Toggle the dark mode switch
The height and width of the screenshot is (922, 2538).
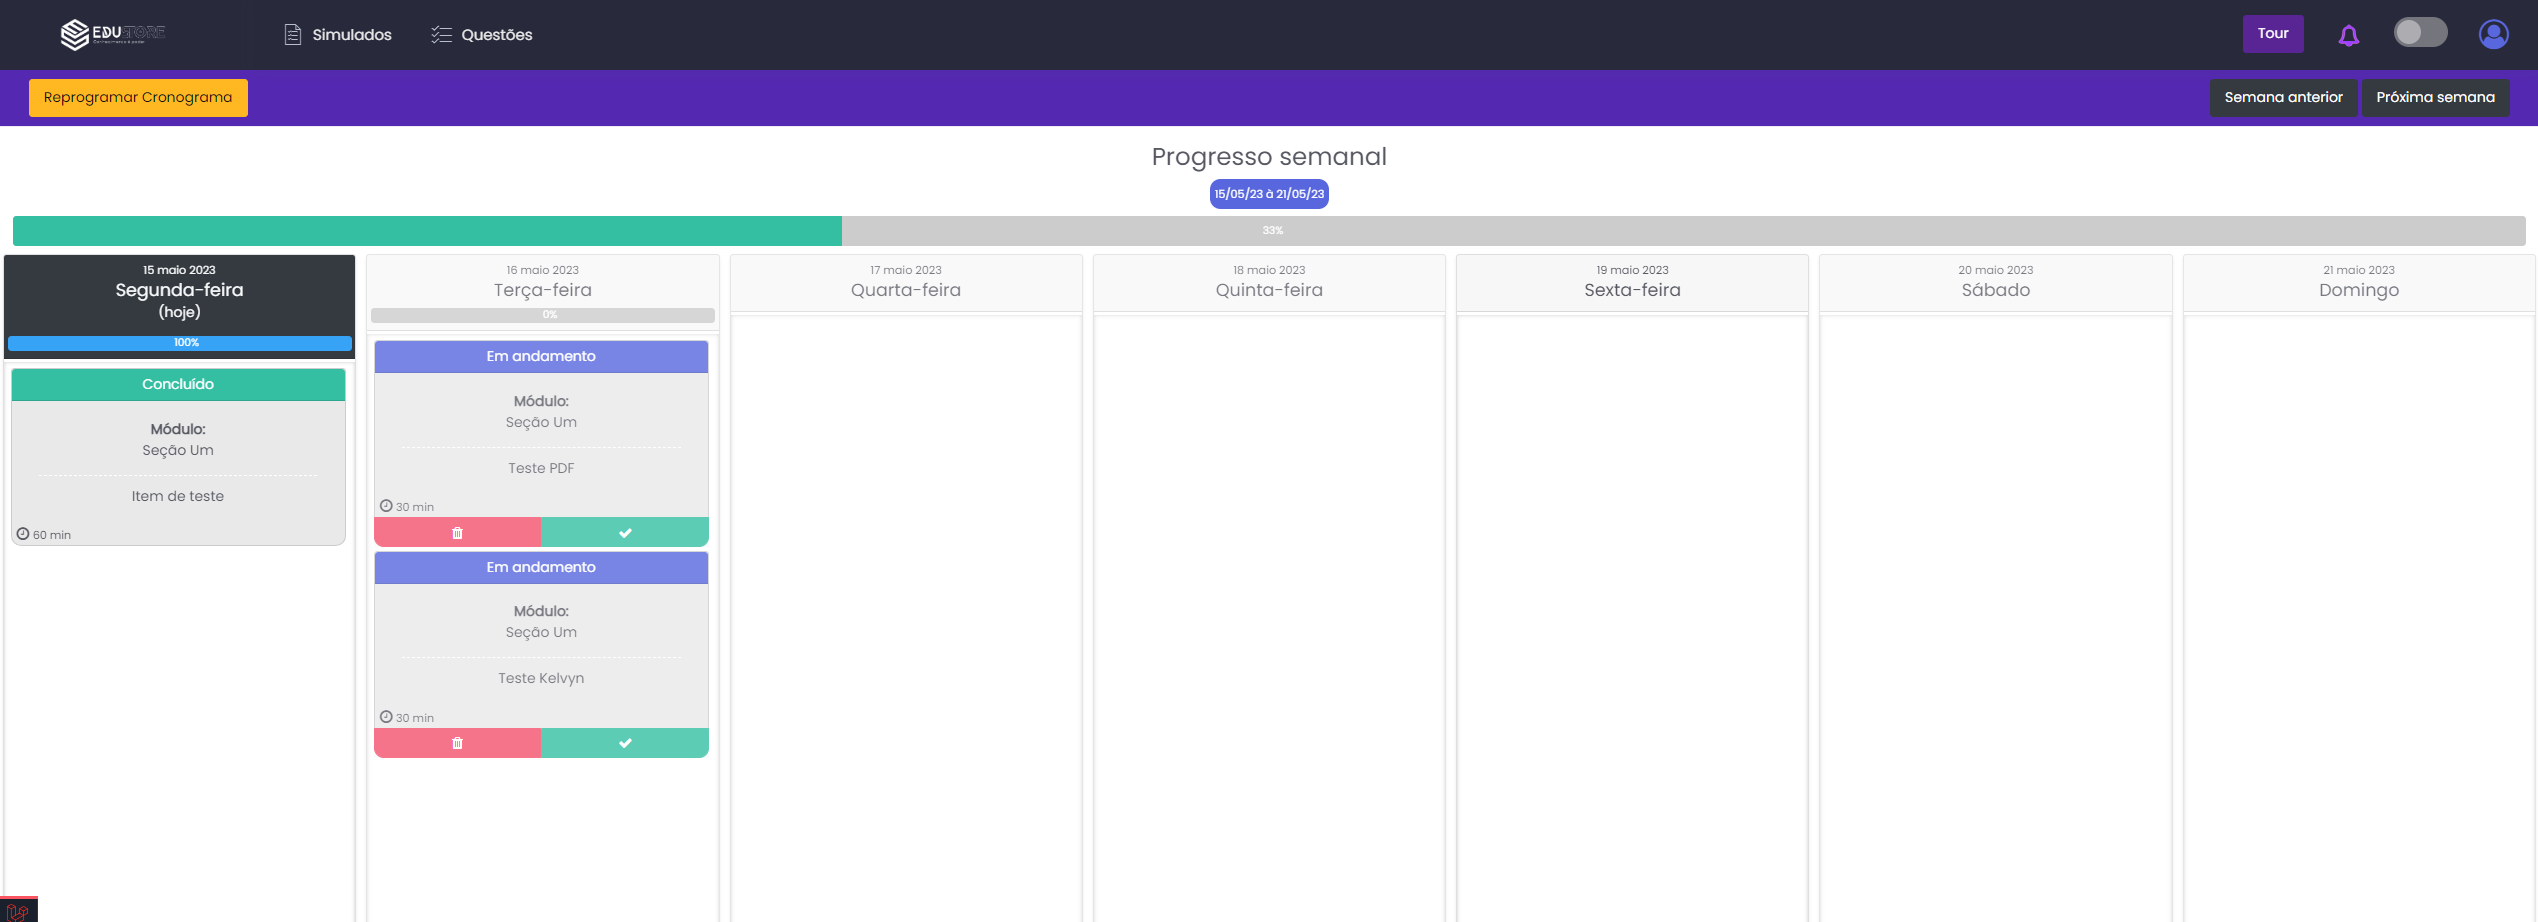[2420, 33]
